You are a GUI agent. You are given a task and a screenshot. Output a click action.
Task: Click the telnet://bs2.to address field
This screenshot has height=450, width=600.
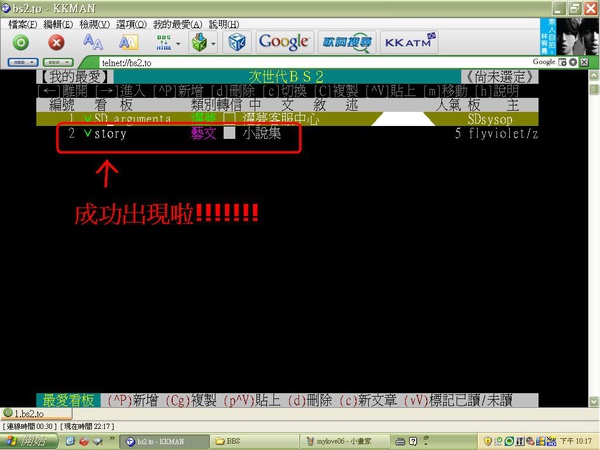314,62
